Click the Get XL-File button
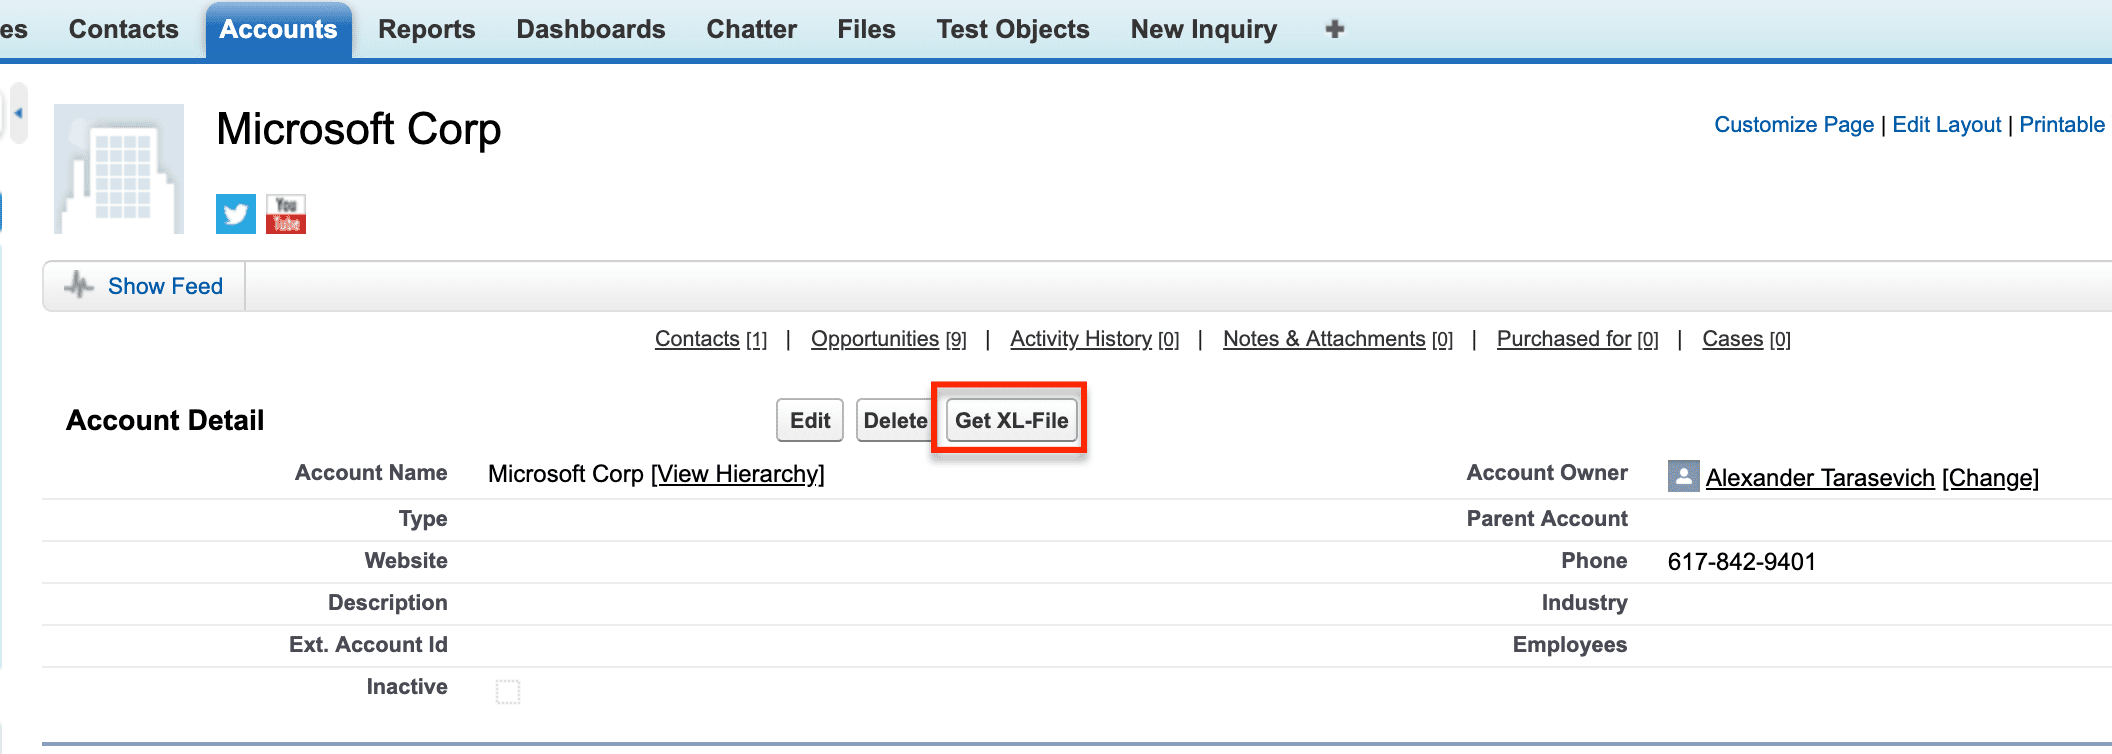The height and width of the screenshot is (754, 2112). click(x=1012, y=420)
